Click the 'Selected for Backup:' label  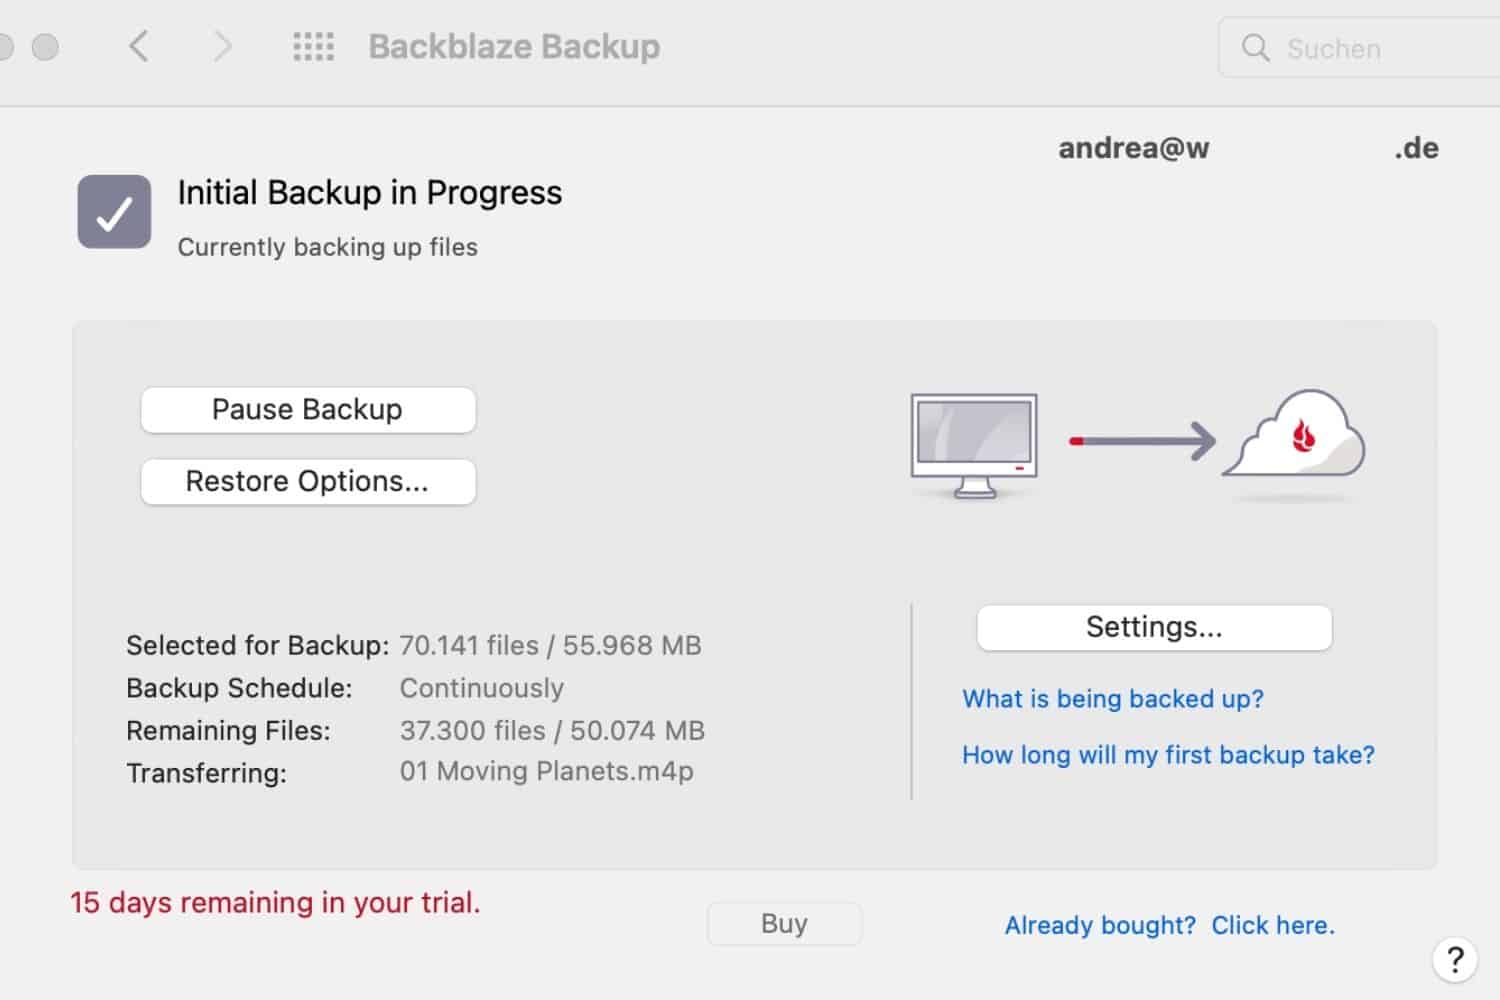pyautogui.click(x=257, y=645)
